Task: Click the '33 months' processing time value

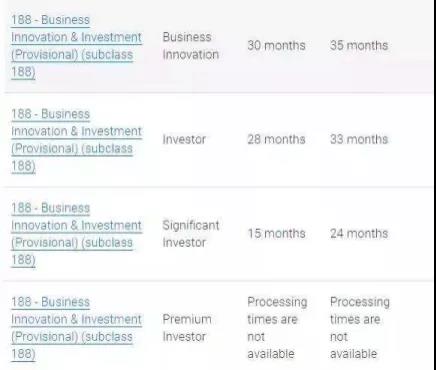Action: click(x=359, y=140)
